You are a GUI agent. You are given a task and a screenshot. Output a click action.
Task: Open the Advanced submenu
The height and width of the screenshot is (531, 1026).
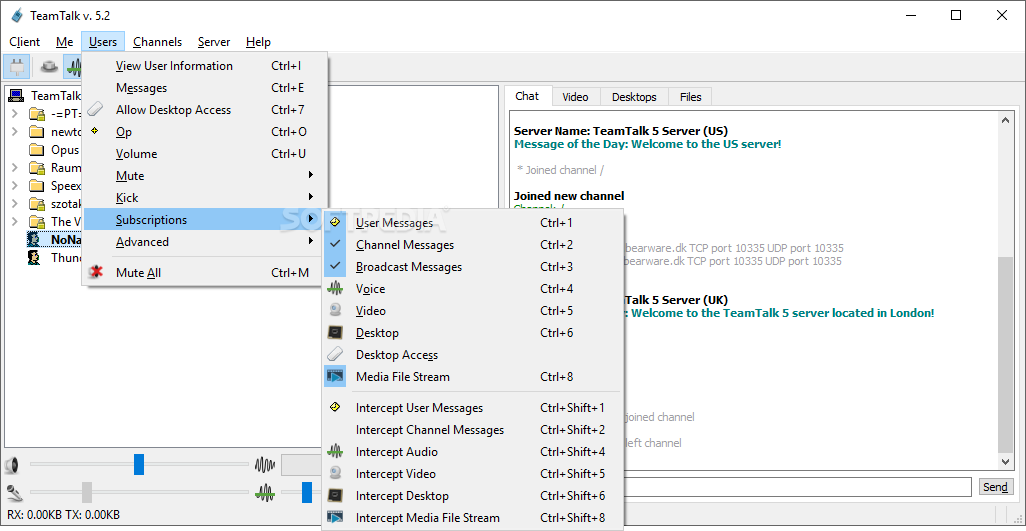(205, 241)
